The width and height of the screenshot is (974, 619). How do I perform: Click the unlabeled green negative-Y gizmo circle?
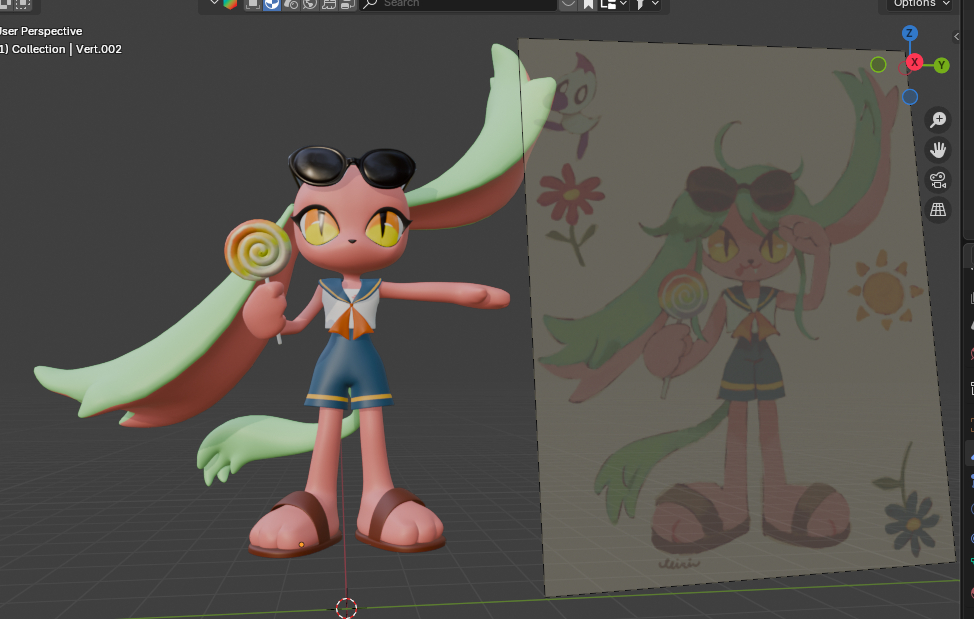tap(878, 65)
